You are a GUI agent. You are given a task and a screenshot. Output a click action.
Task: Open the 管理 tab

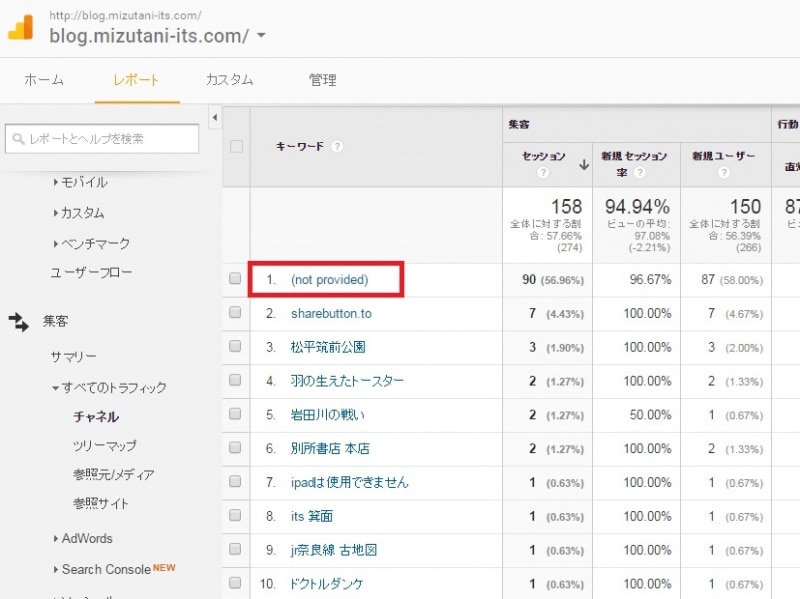[321, 79]
